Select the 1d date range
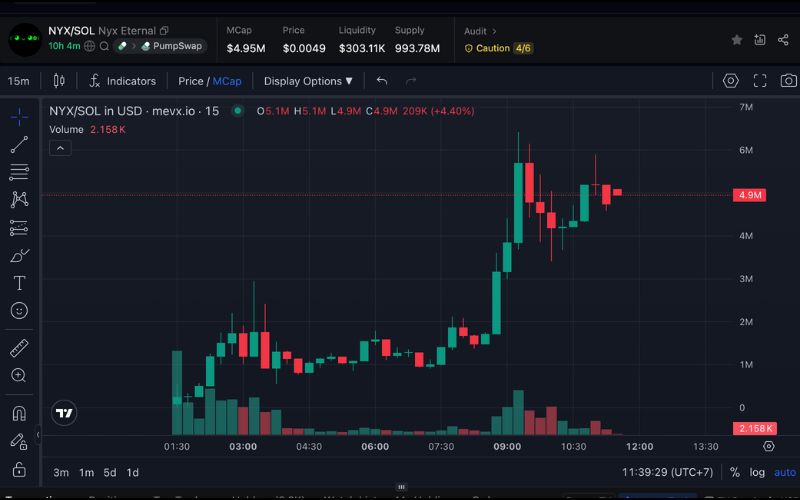800x500 pixels. click(x=133, y=472)
